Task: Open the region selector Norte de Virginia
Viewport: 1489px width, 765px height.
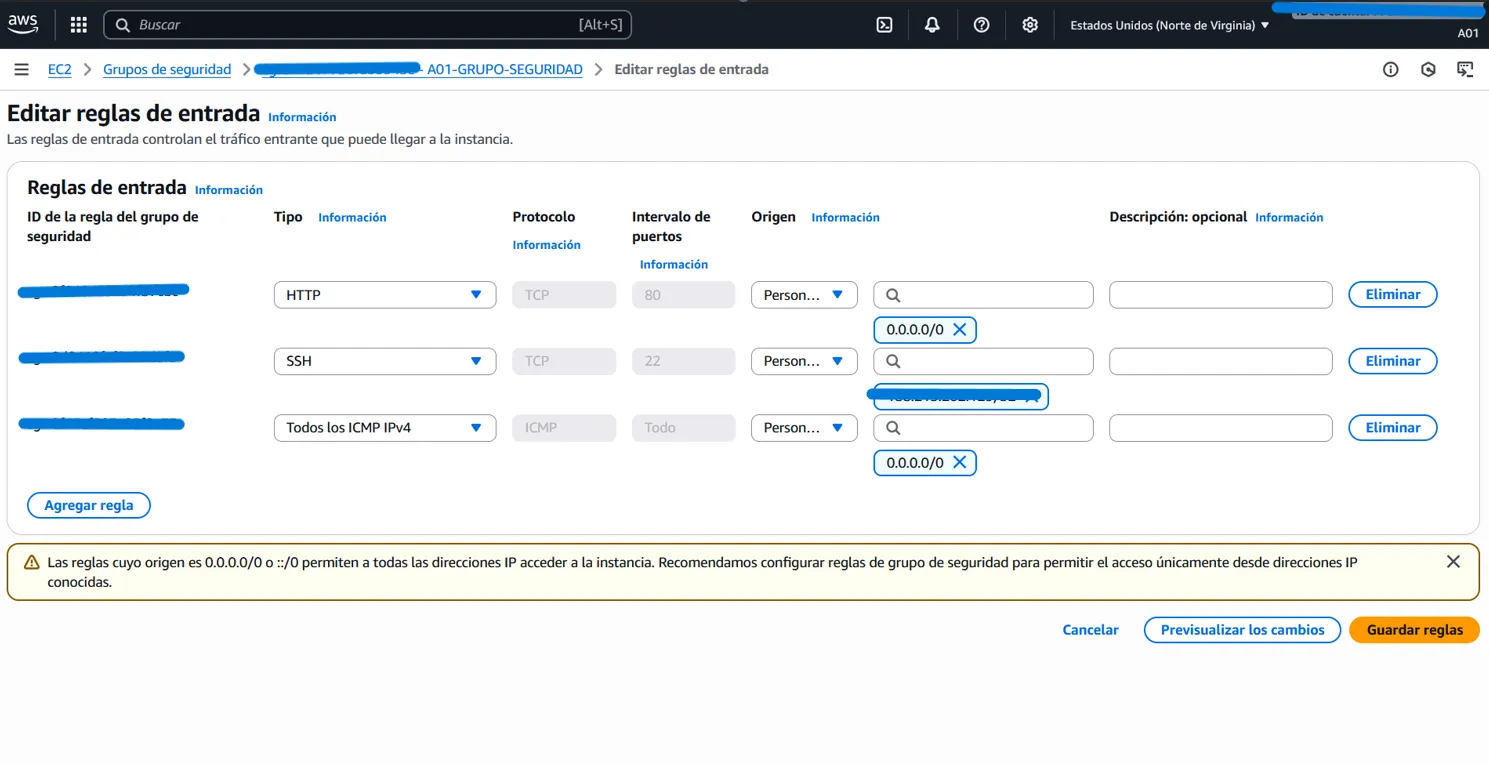Action: pyautogui.click(x=1169, y=26)
